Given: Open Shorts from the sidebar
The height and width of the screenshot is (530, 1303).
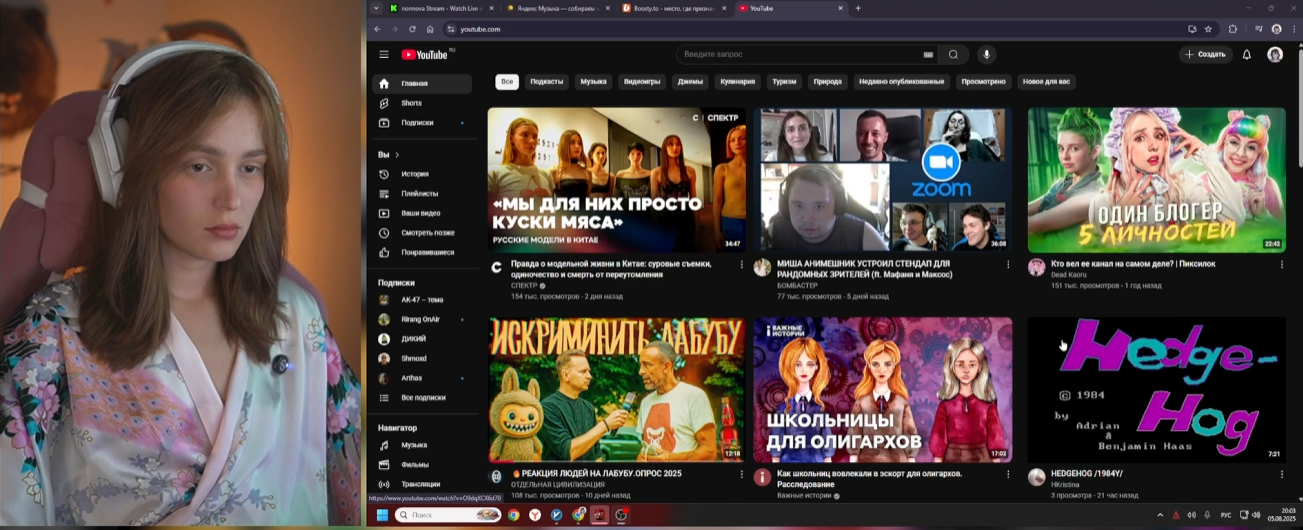Looking at the screenshot, I should click(x=422, y=103).
